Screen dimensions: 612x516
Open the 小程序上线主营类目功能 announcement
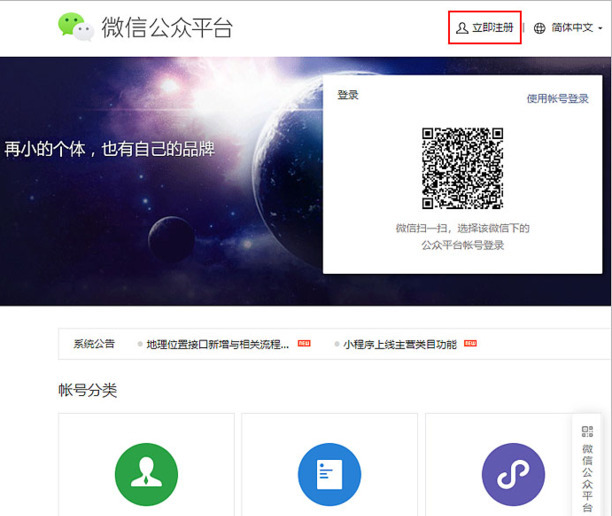coord(399,344)
